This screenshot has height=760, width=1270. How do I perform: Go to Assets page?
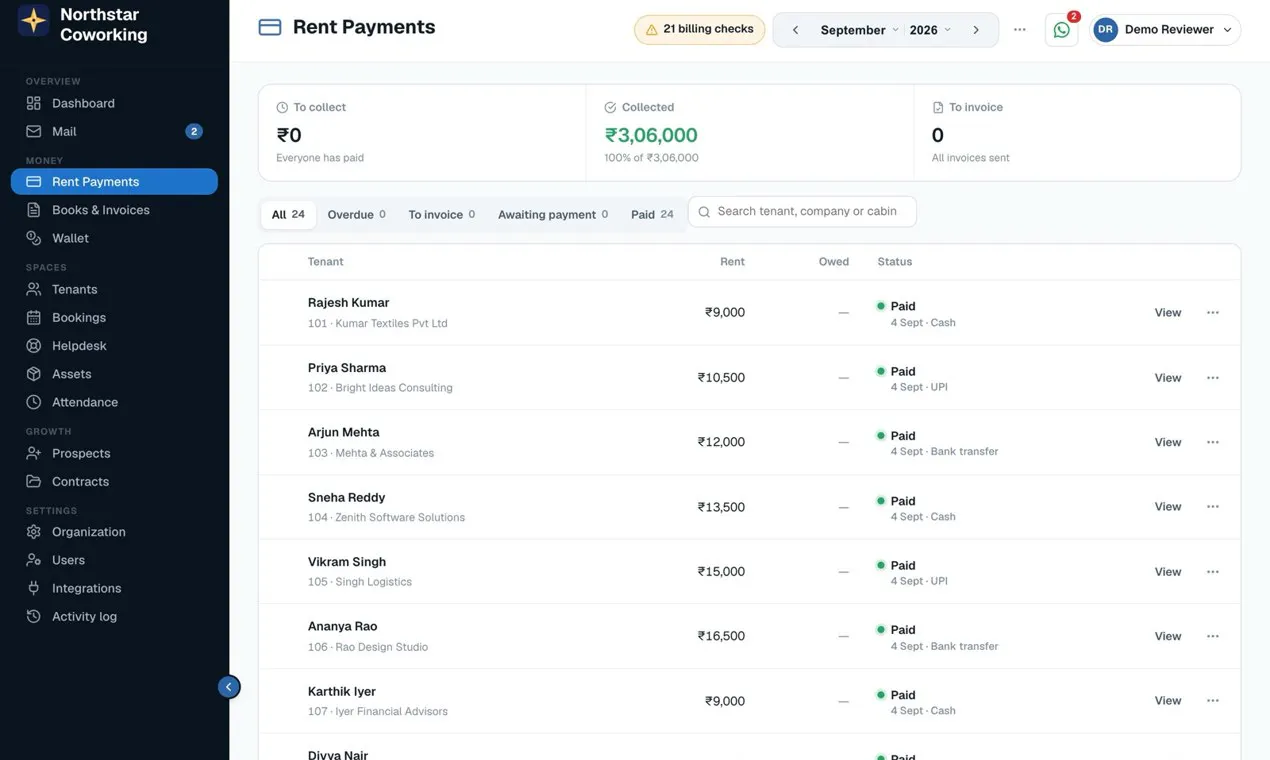pos(114,374)
